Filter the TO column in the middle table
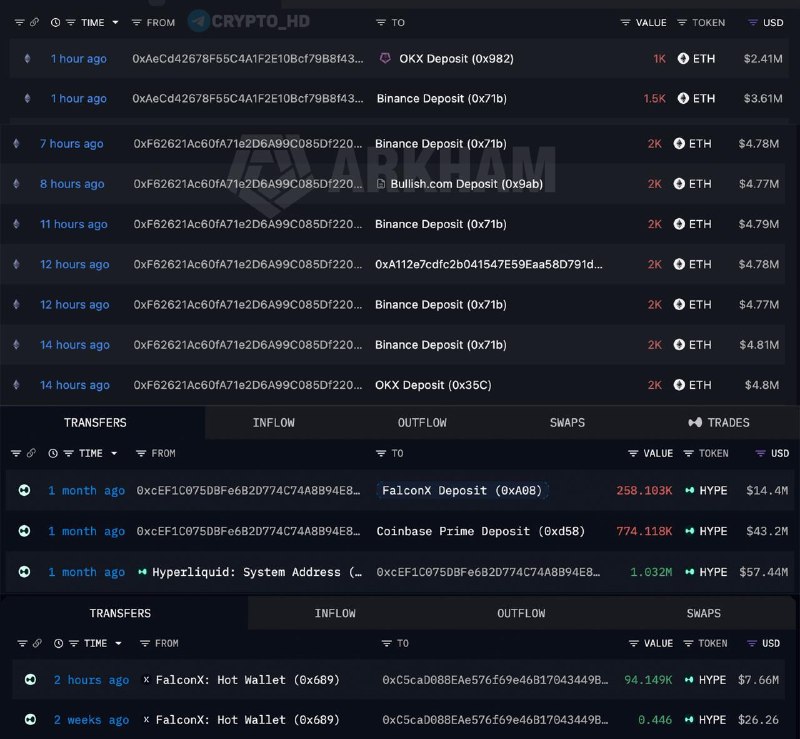This screenshot has width=800, height=739. (381, 453)
